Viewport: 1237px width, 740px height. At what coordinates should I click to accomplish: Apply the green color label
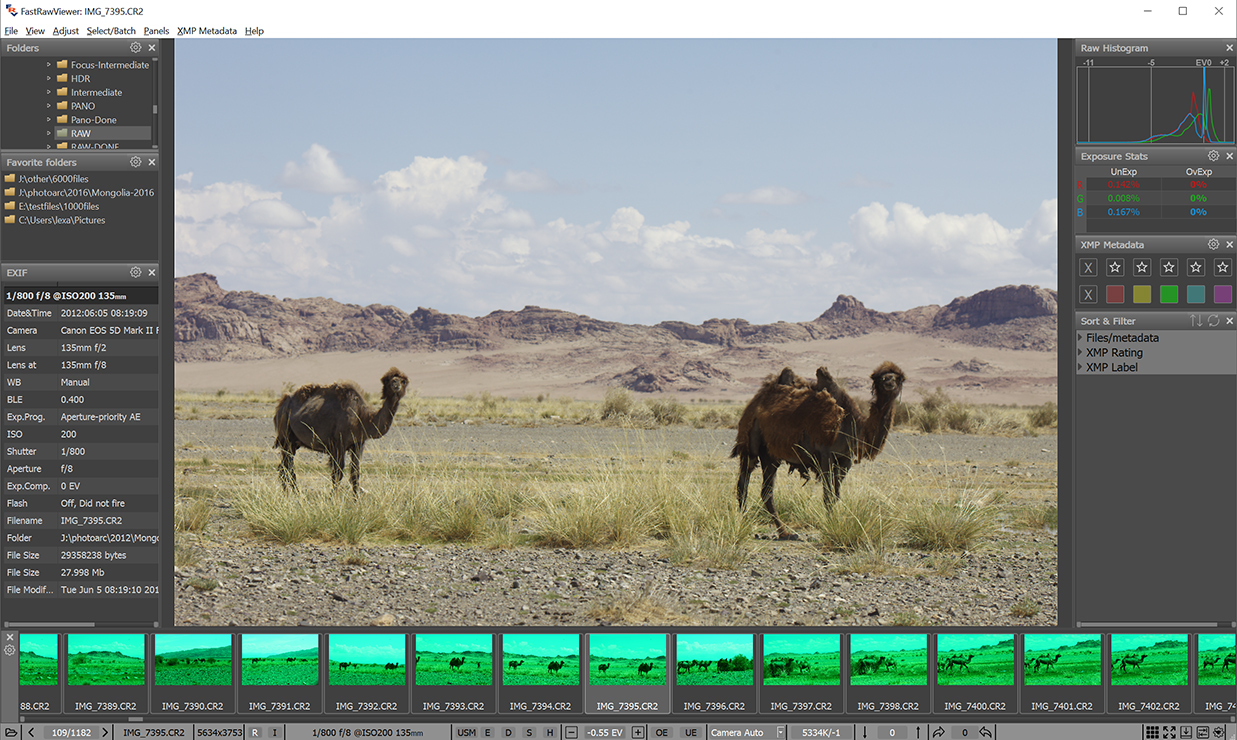pyautogui.click(x=1168, y=294)
